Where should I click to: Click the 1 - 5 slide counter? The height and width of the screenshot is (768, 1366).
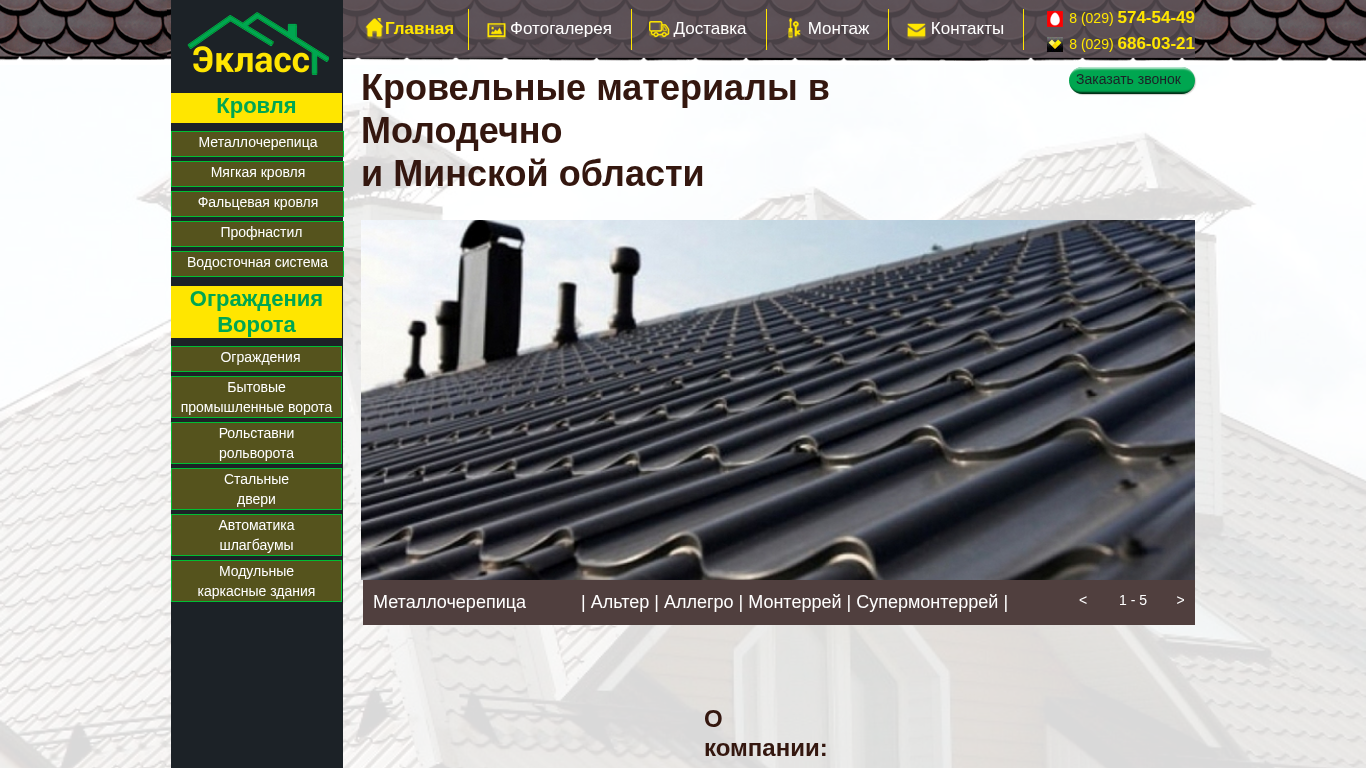pos(1133,600)
